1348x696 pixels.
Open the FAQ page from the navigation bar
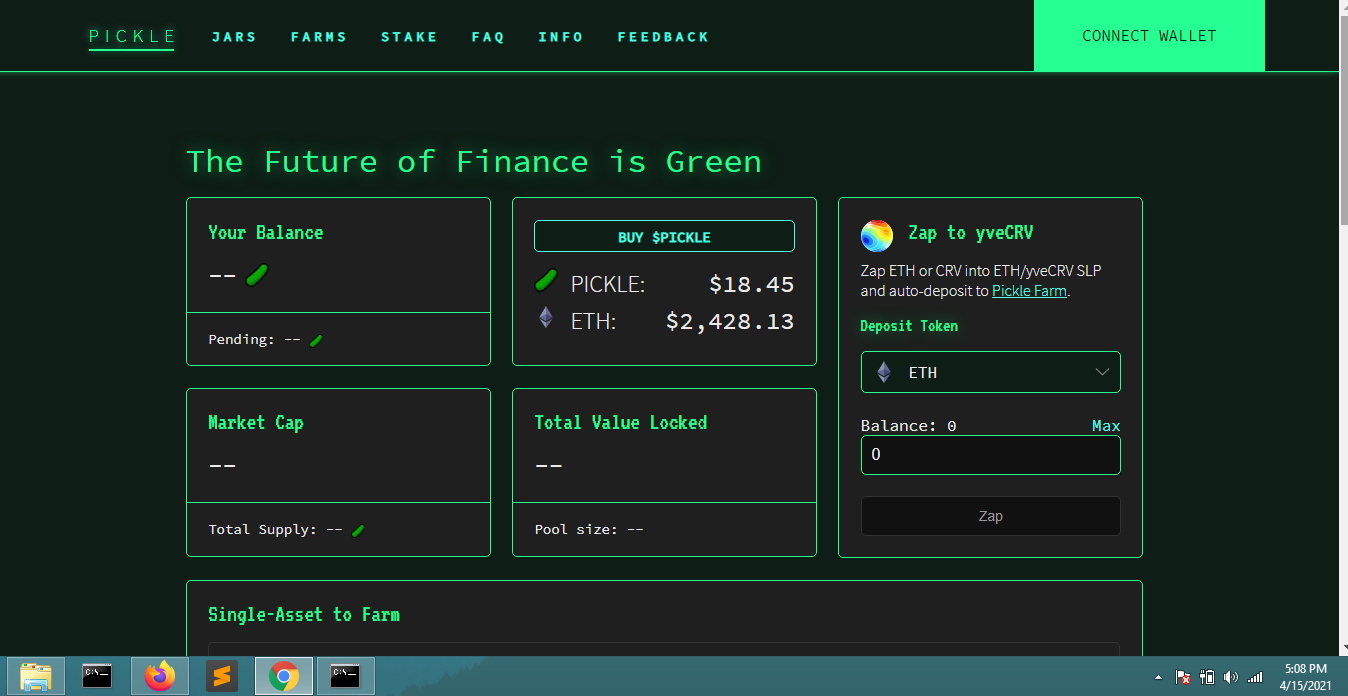pyautogui.click(x=488, y=36)
